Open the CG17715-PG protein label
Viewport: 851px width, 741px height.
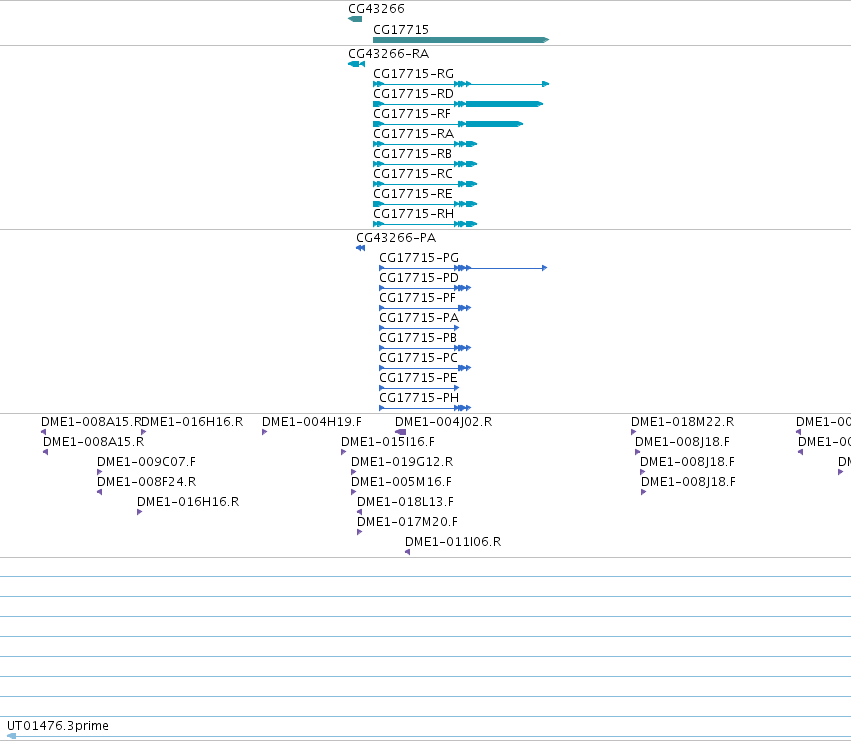pyautogui.click(x=419, y=258)
